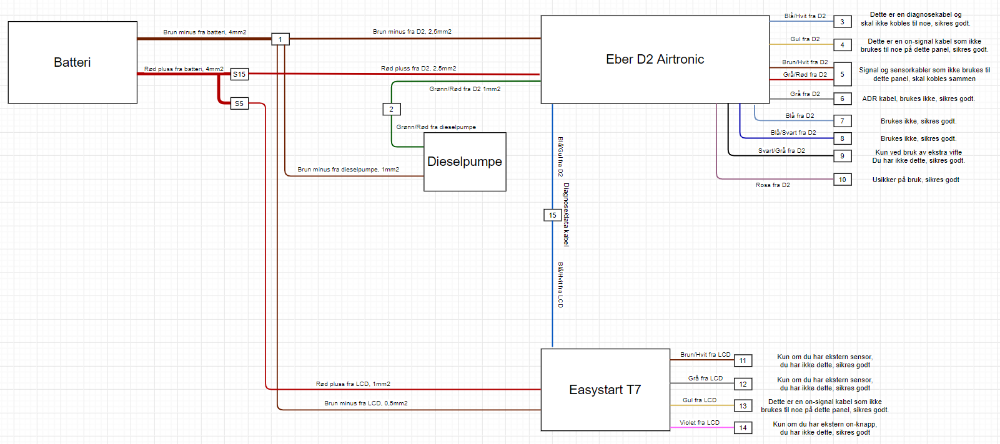This screenshot has height=444, width=1000.
Task: Click label 'Brun minus fra D2, 2.5mm2'
Action: tap(413, 31)
